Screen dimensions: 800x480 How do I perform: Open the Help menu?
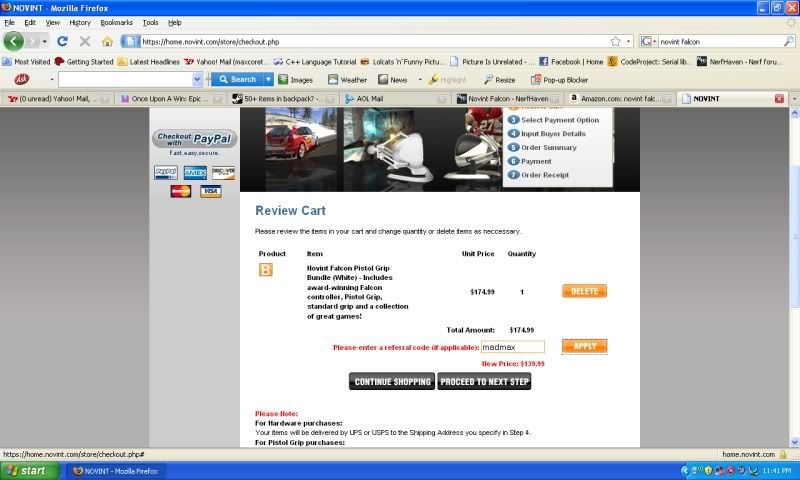point(175,22)
